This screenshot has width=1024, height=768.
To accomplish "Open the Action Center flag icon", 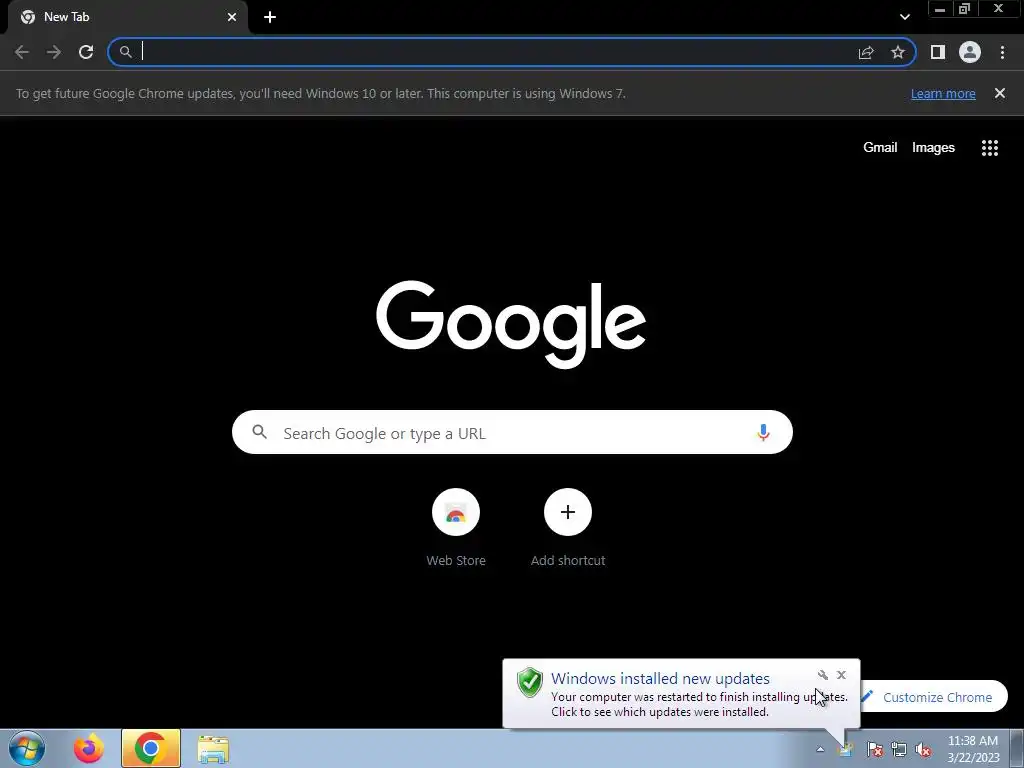I will (x=874, y=750).
